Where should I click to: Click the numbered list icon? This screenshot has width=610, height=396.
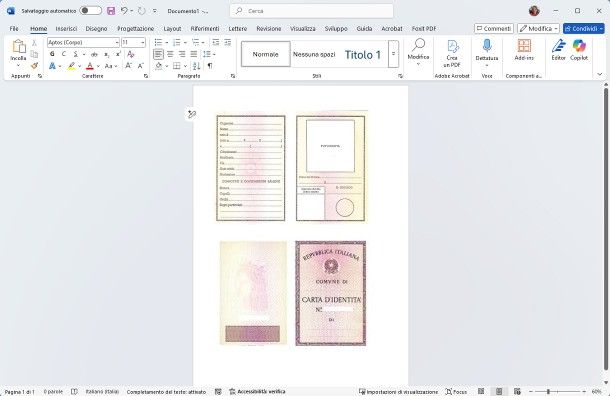(x=177, y=42)
